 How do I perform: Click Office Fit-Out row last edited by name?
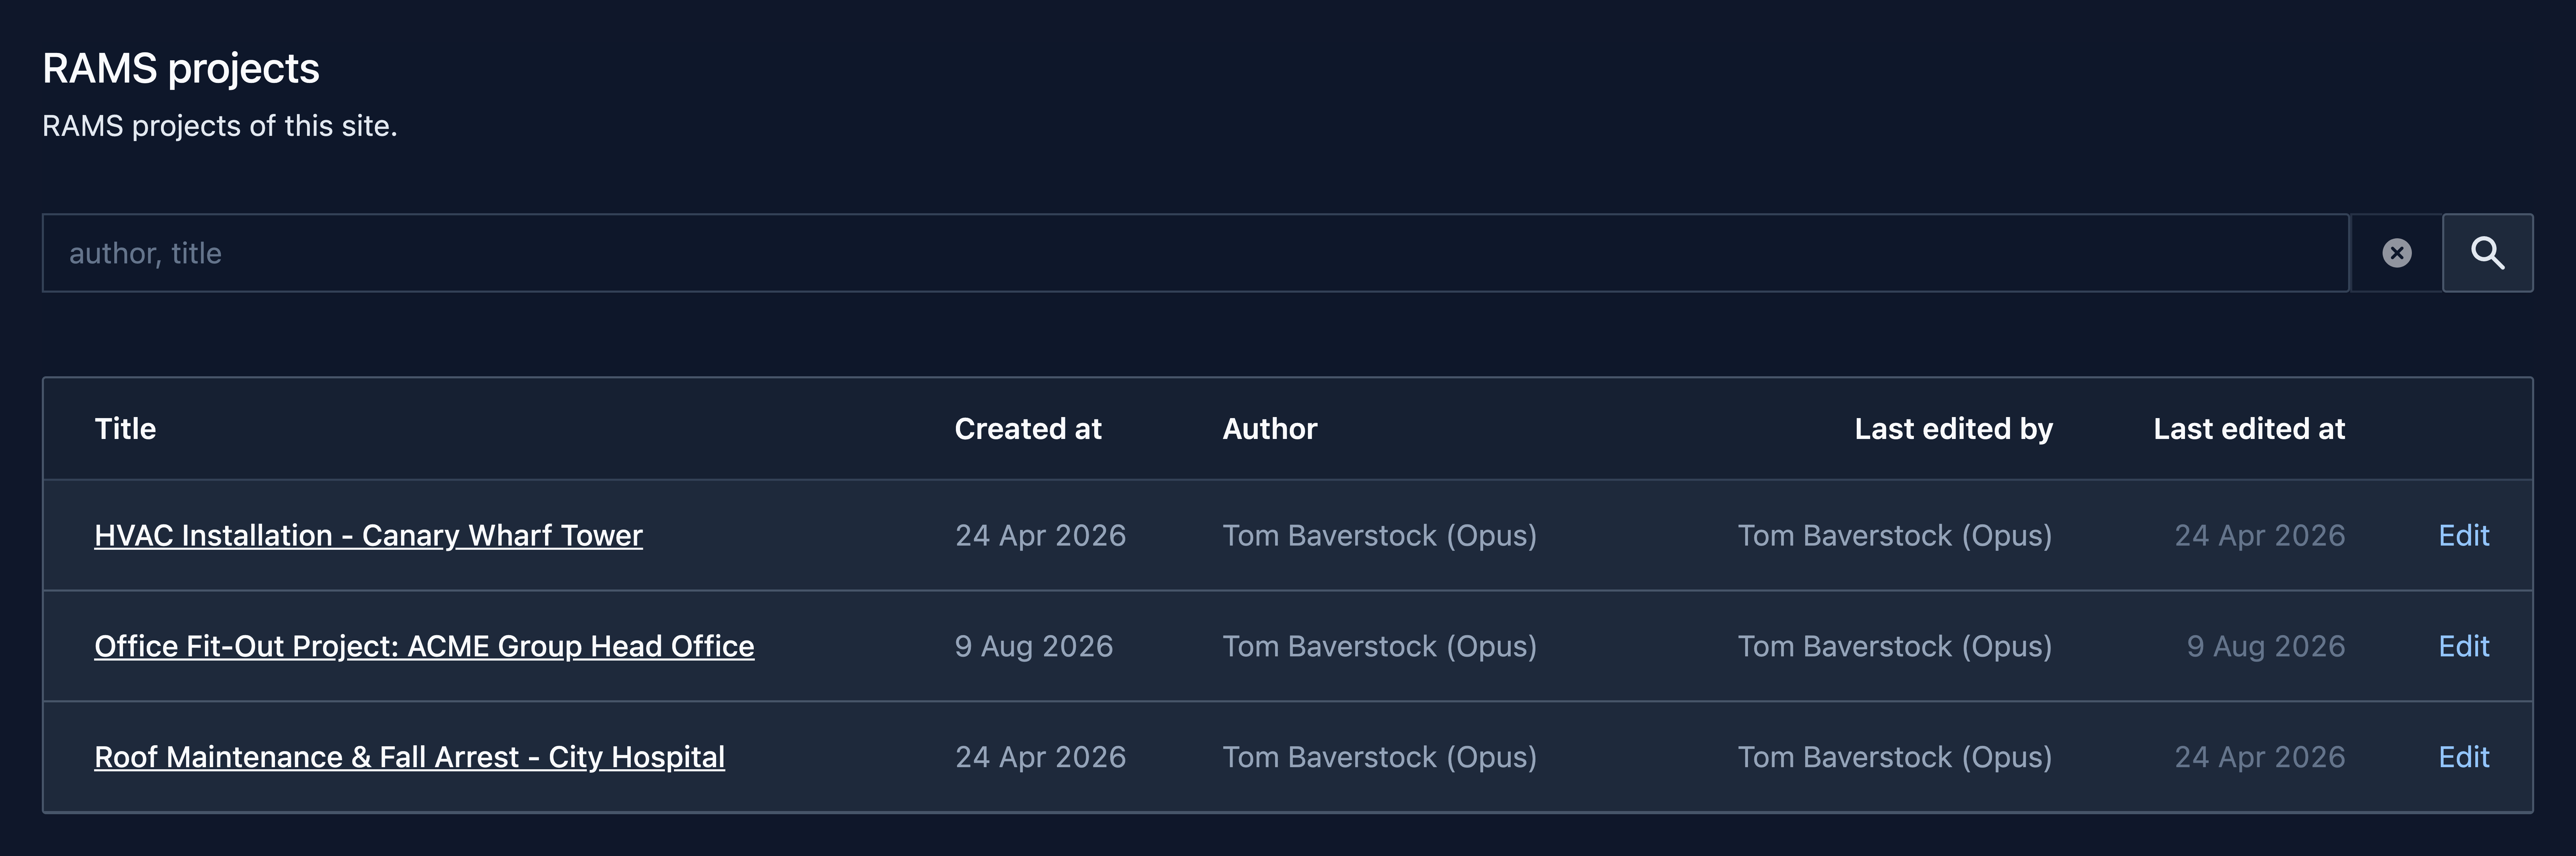point(1894,646)
